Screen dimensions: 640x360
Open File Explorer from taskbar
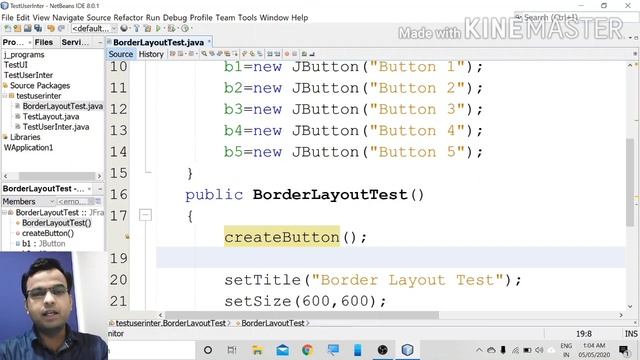click(x=257, y=350)
